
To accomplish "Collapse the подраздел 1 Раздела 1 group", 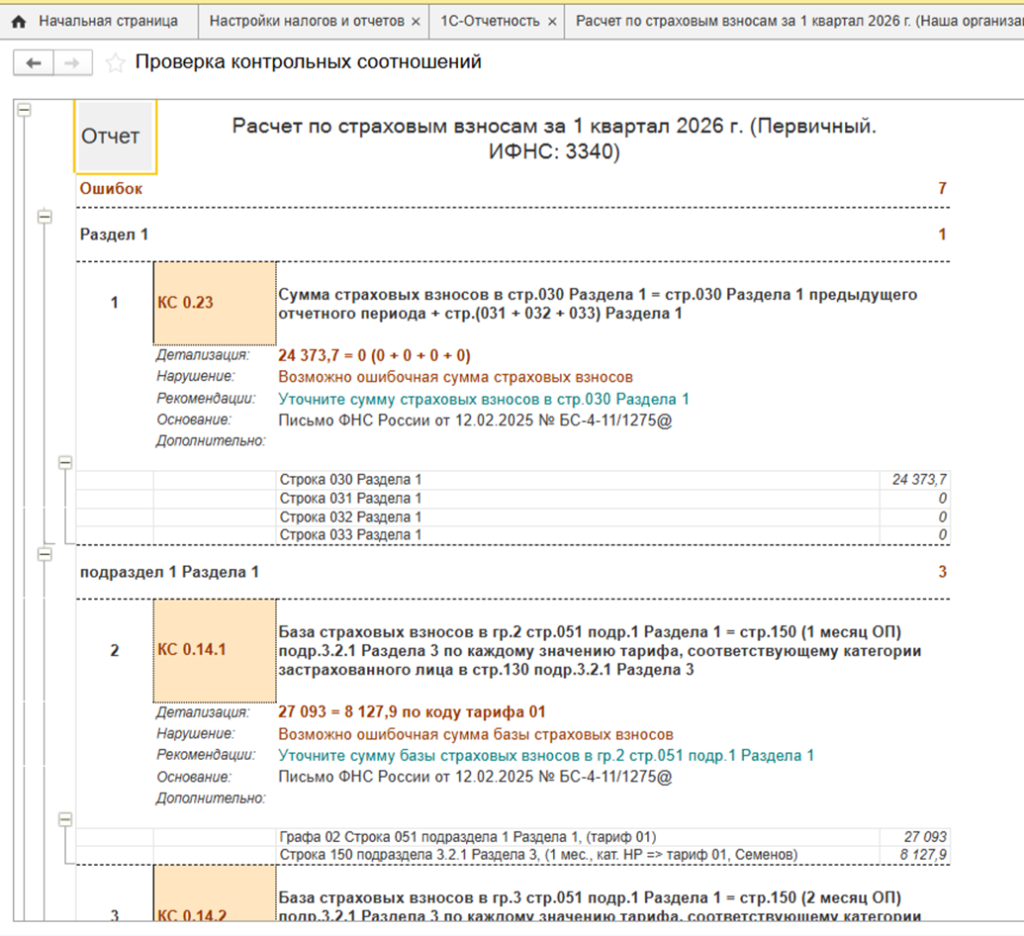I will coord(44,553).
